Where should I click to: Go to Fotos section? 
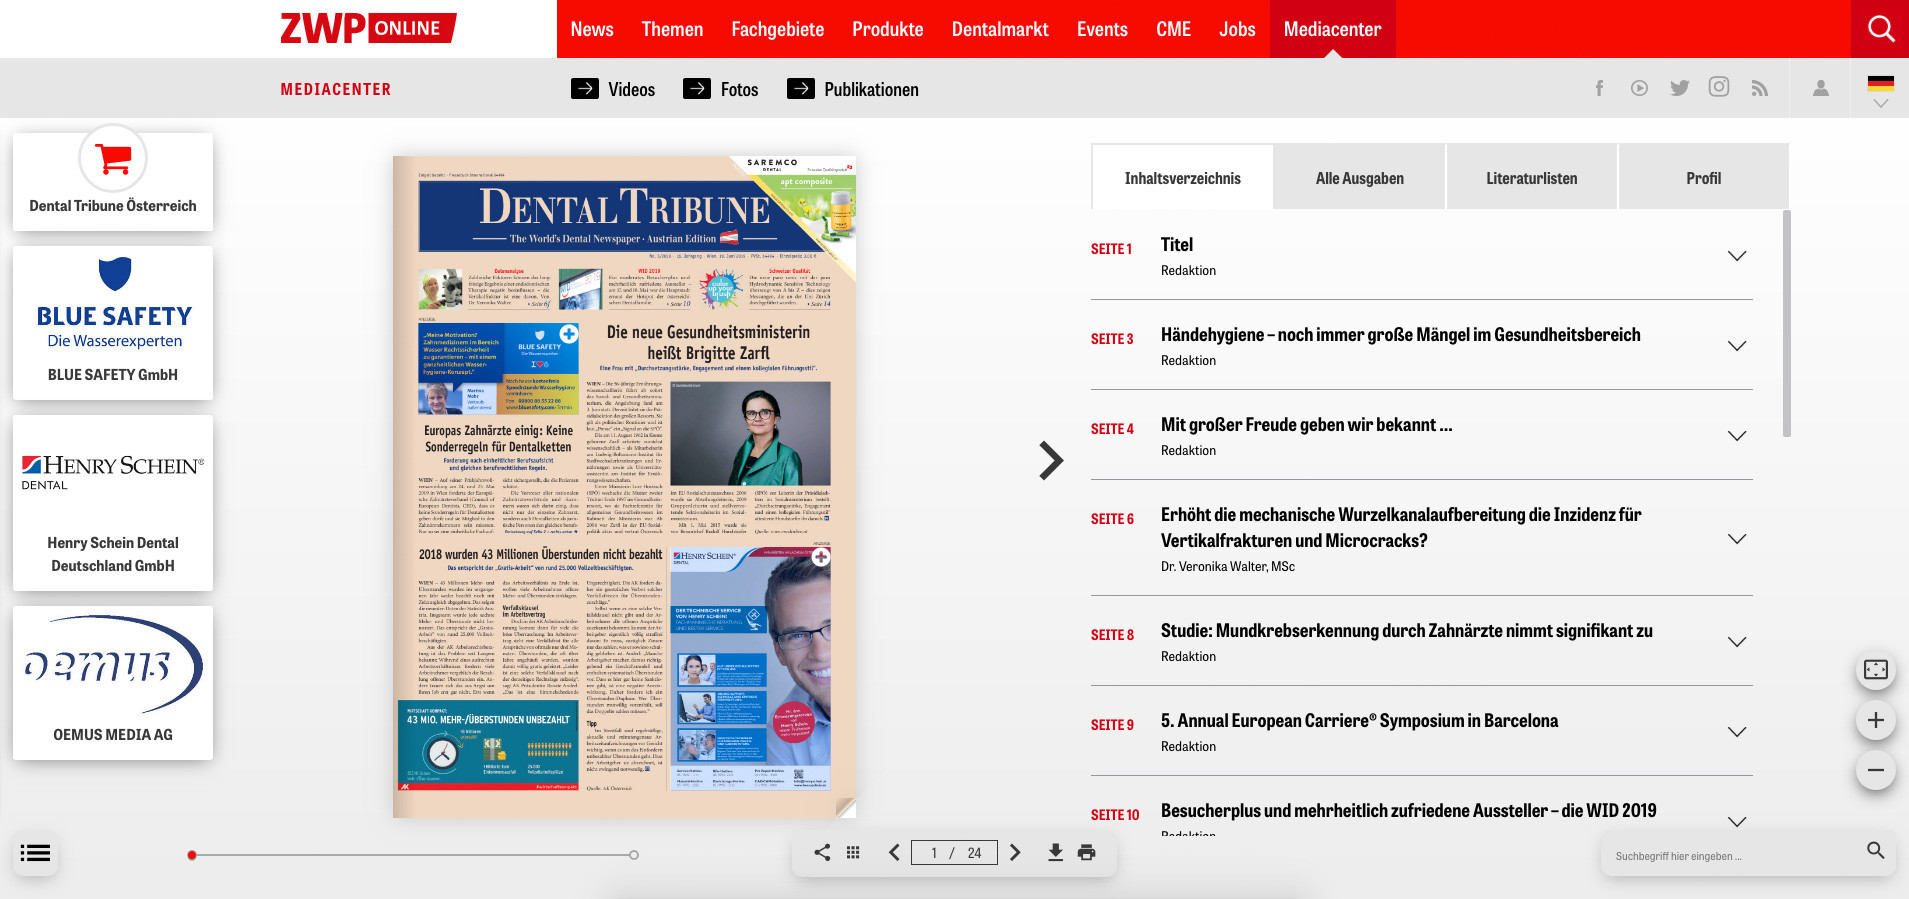click(720, 89)
